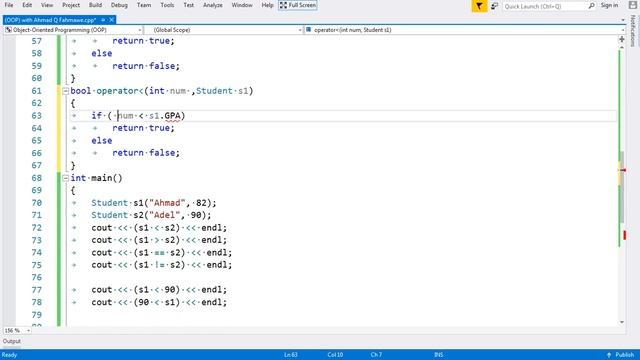Image resolution: width=640 pixels, height=360 pixels.
Task: Click the (s1 == s2) expression on line 74
Action: [x=159, y=253]
